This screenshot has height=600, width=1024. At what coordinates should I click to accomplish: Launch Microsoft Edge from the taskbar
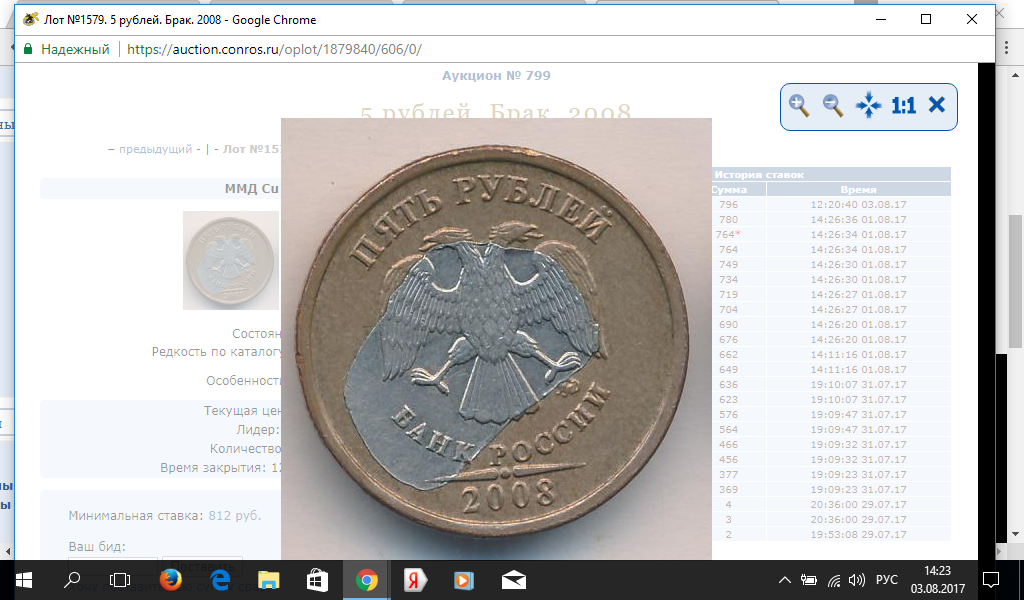(220, 580)
